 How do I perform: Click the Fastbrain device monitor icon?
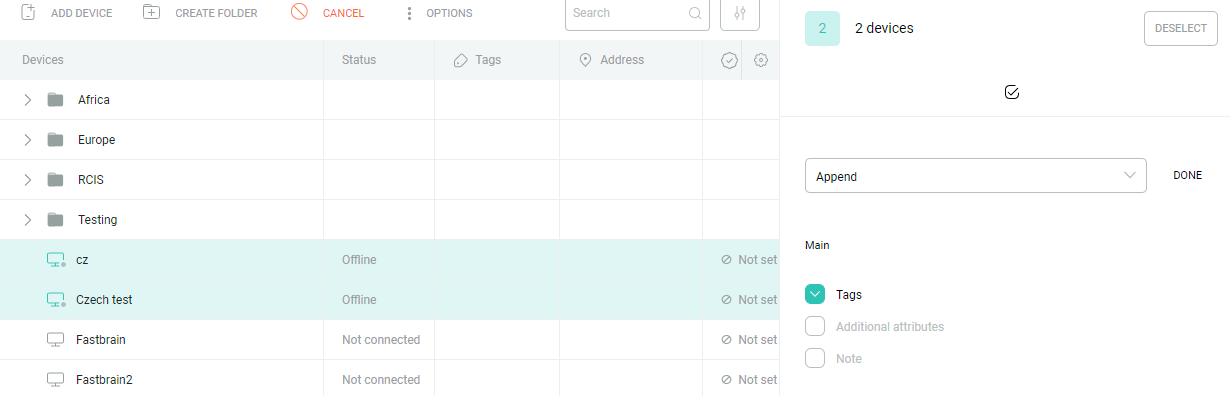[x=56, y=340]
